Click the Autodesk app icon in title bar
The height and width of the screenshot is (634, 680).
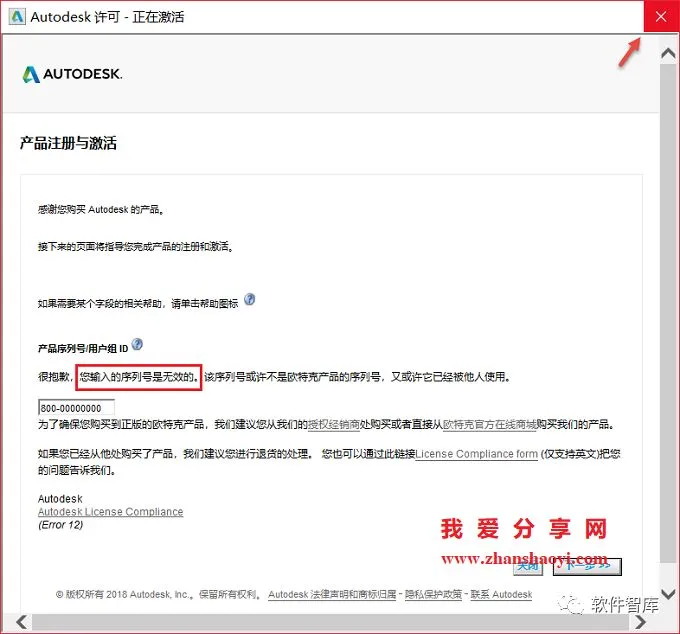[17, 17]
